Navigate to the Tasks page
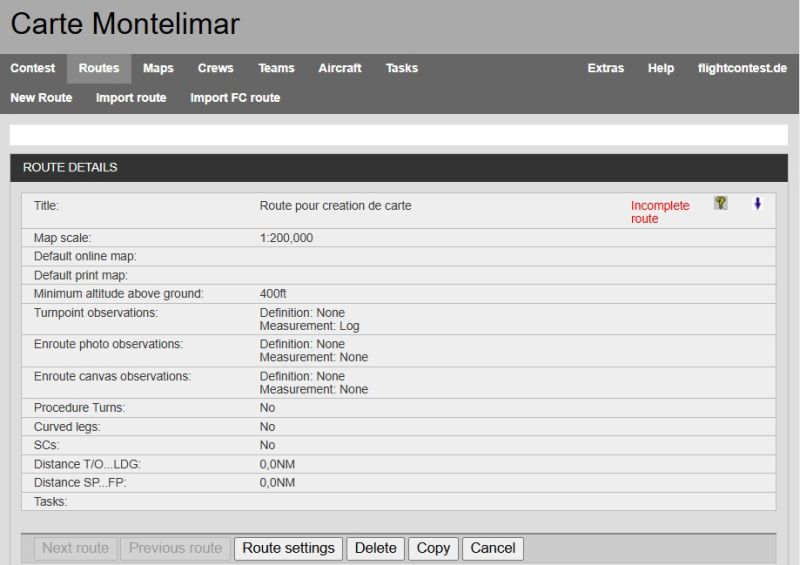The image size is (800, 565). 402,68
